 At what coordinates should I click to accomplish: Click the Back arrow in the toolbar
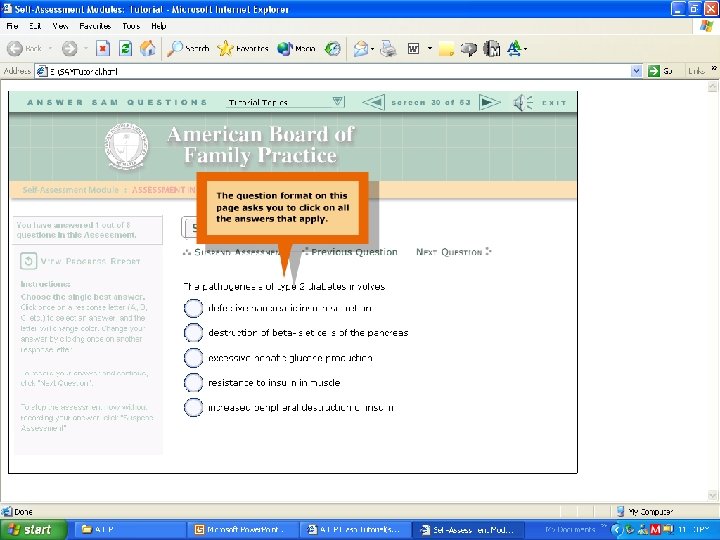pos(15,49)
